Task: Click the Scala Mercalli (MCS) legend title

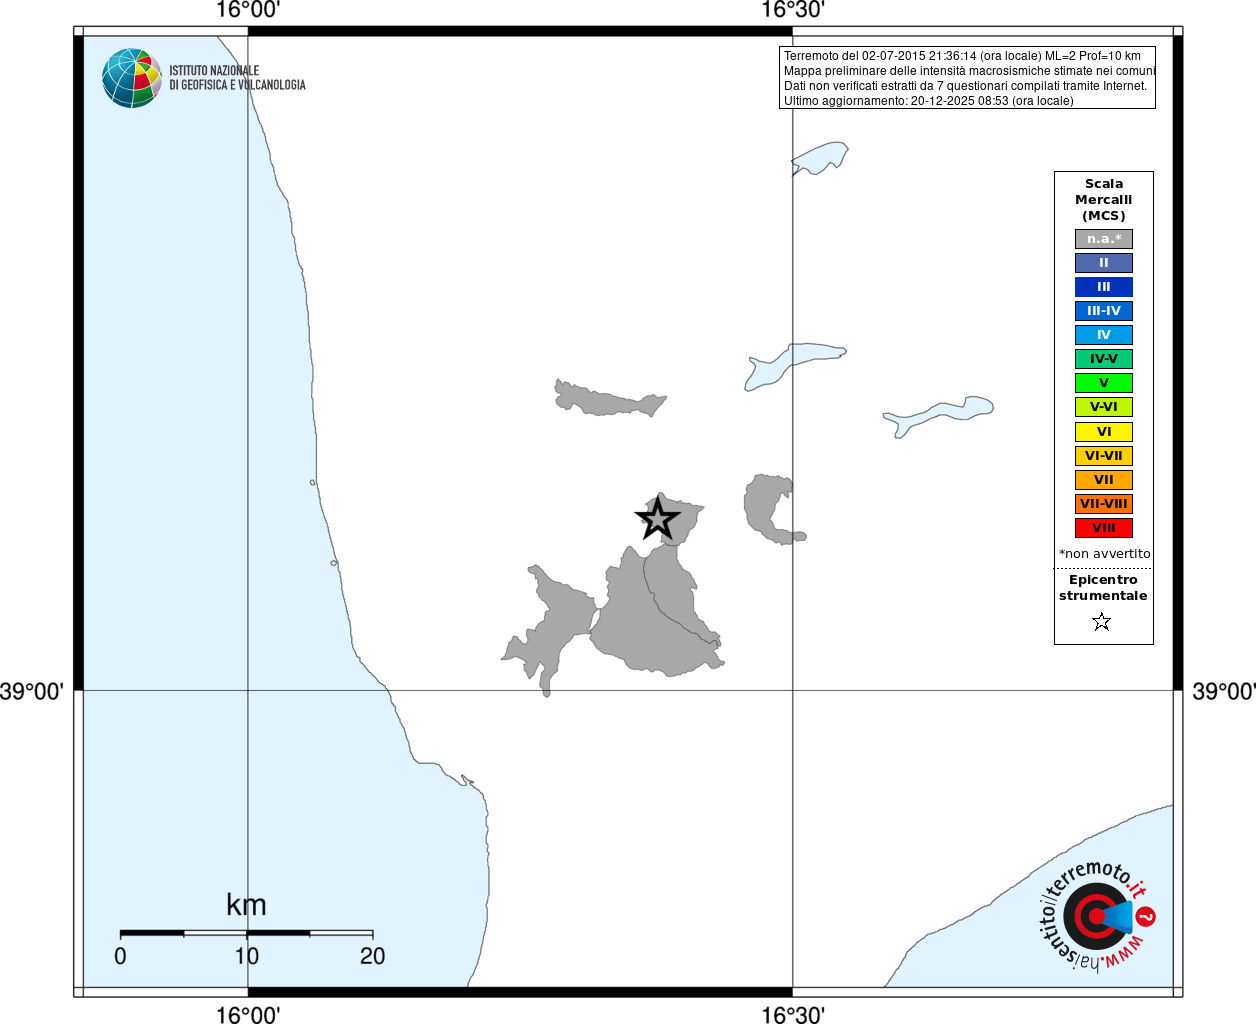Action: point(1104,200)
